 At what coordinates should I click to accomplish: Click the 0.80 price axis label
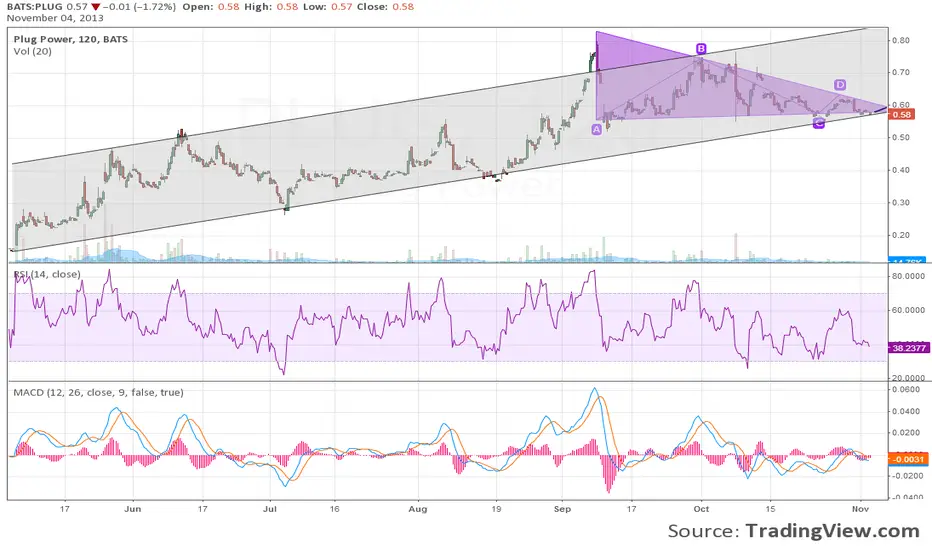[x=900, y=40]
